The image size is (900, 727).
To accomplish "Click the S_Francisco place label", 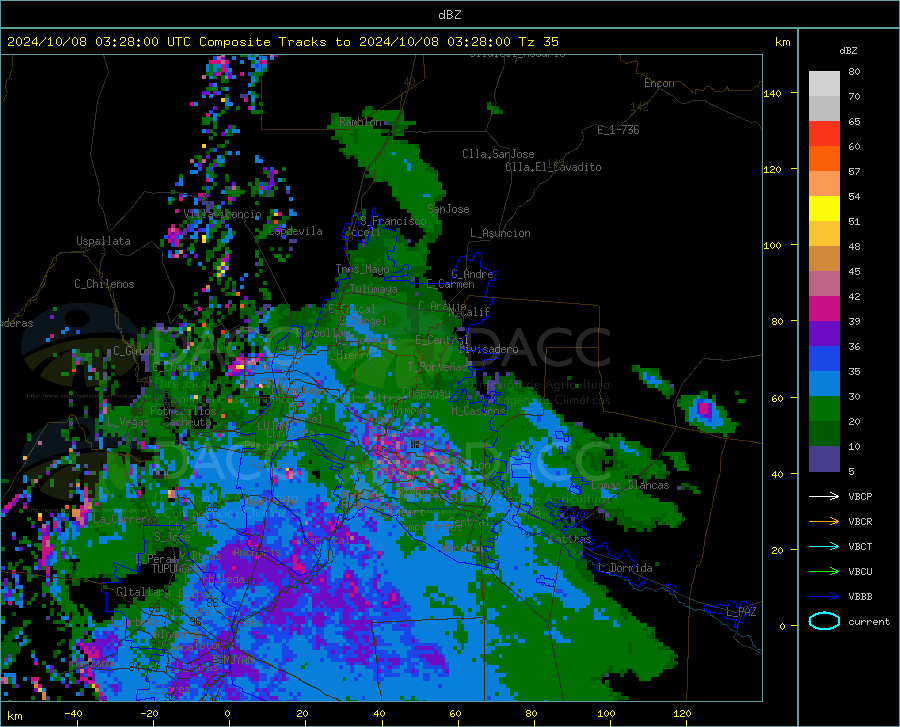I will (x=393, y=221).
